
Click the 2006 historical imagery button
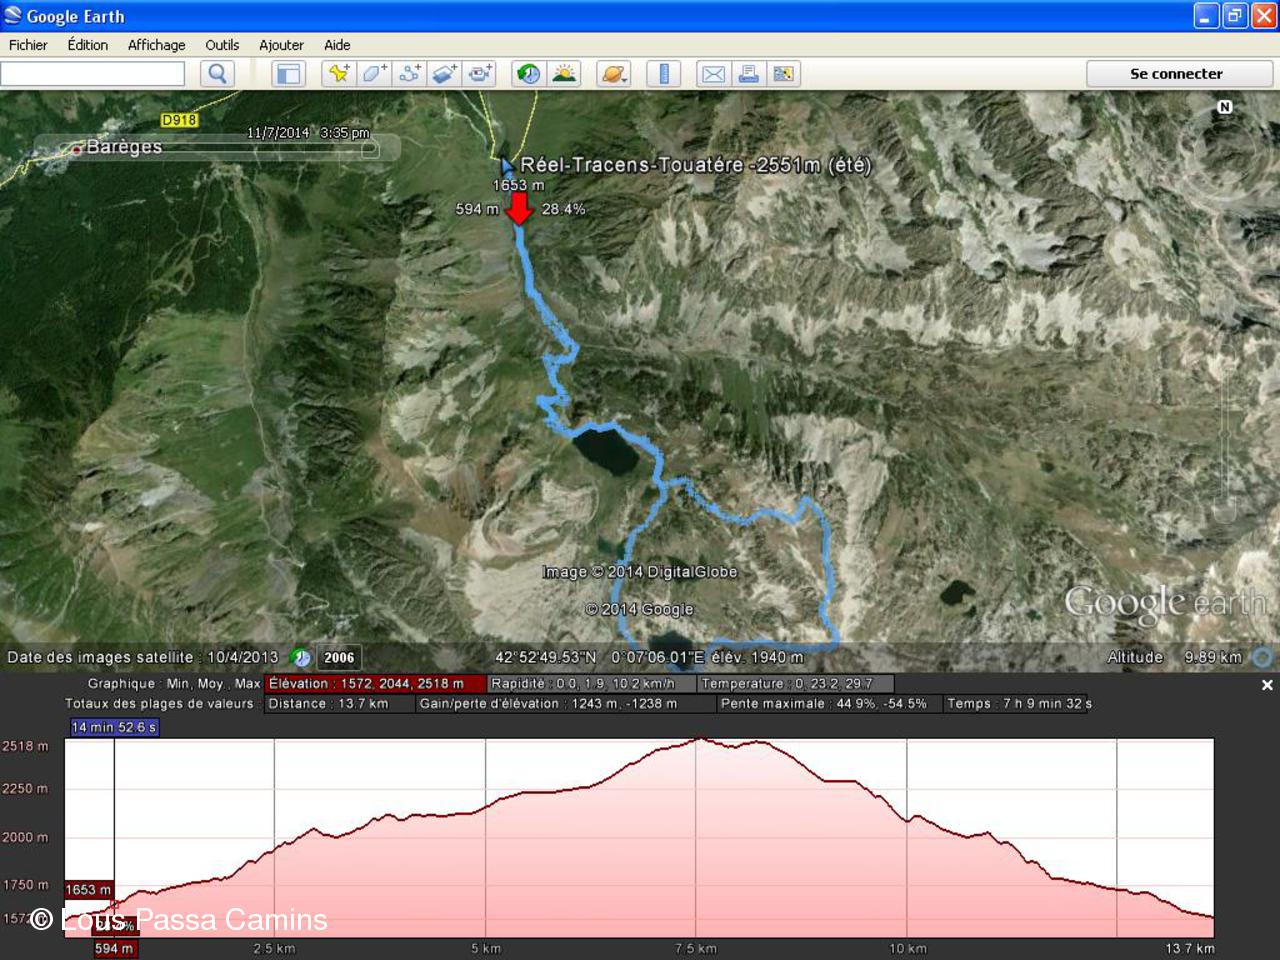pos(339,657)
